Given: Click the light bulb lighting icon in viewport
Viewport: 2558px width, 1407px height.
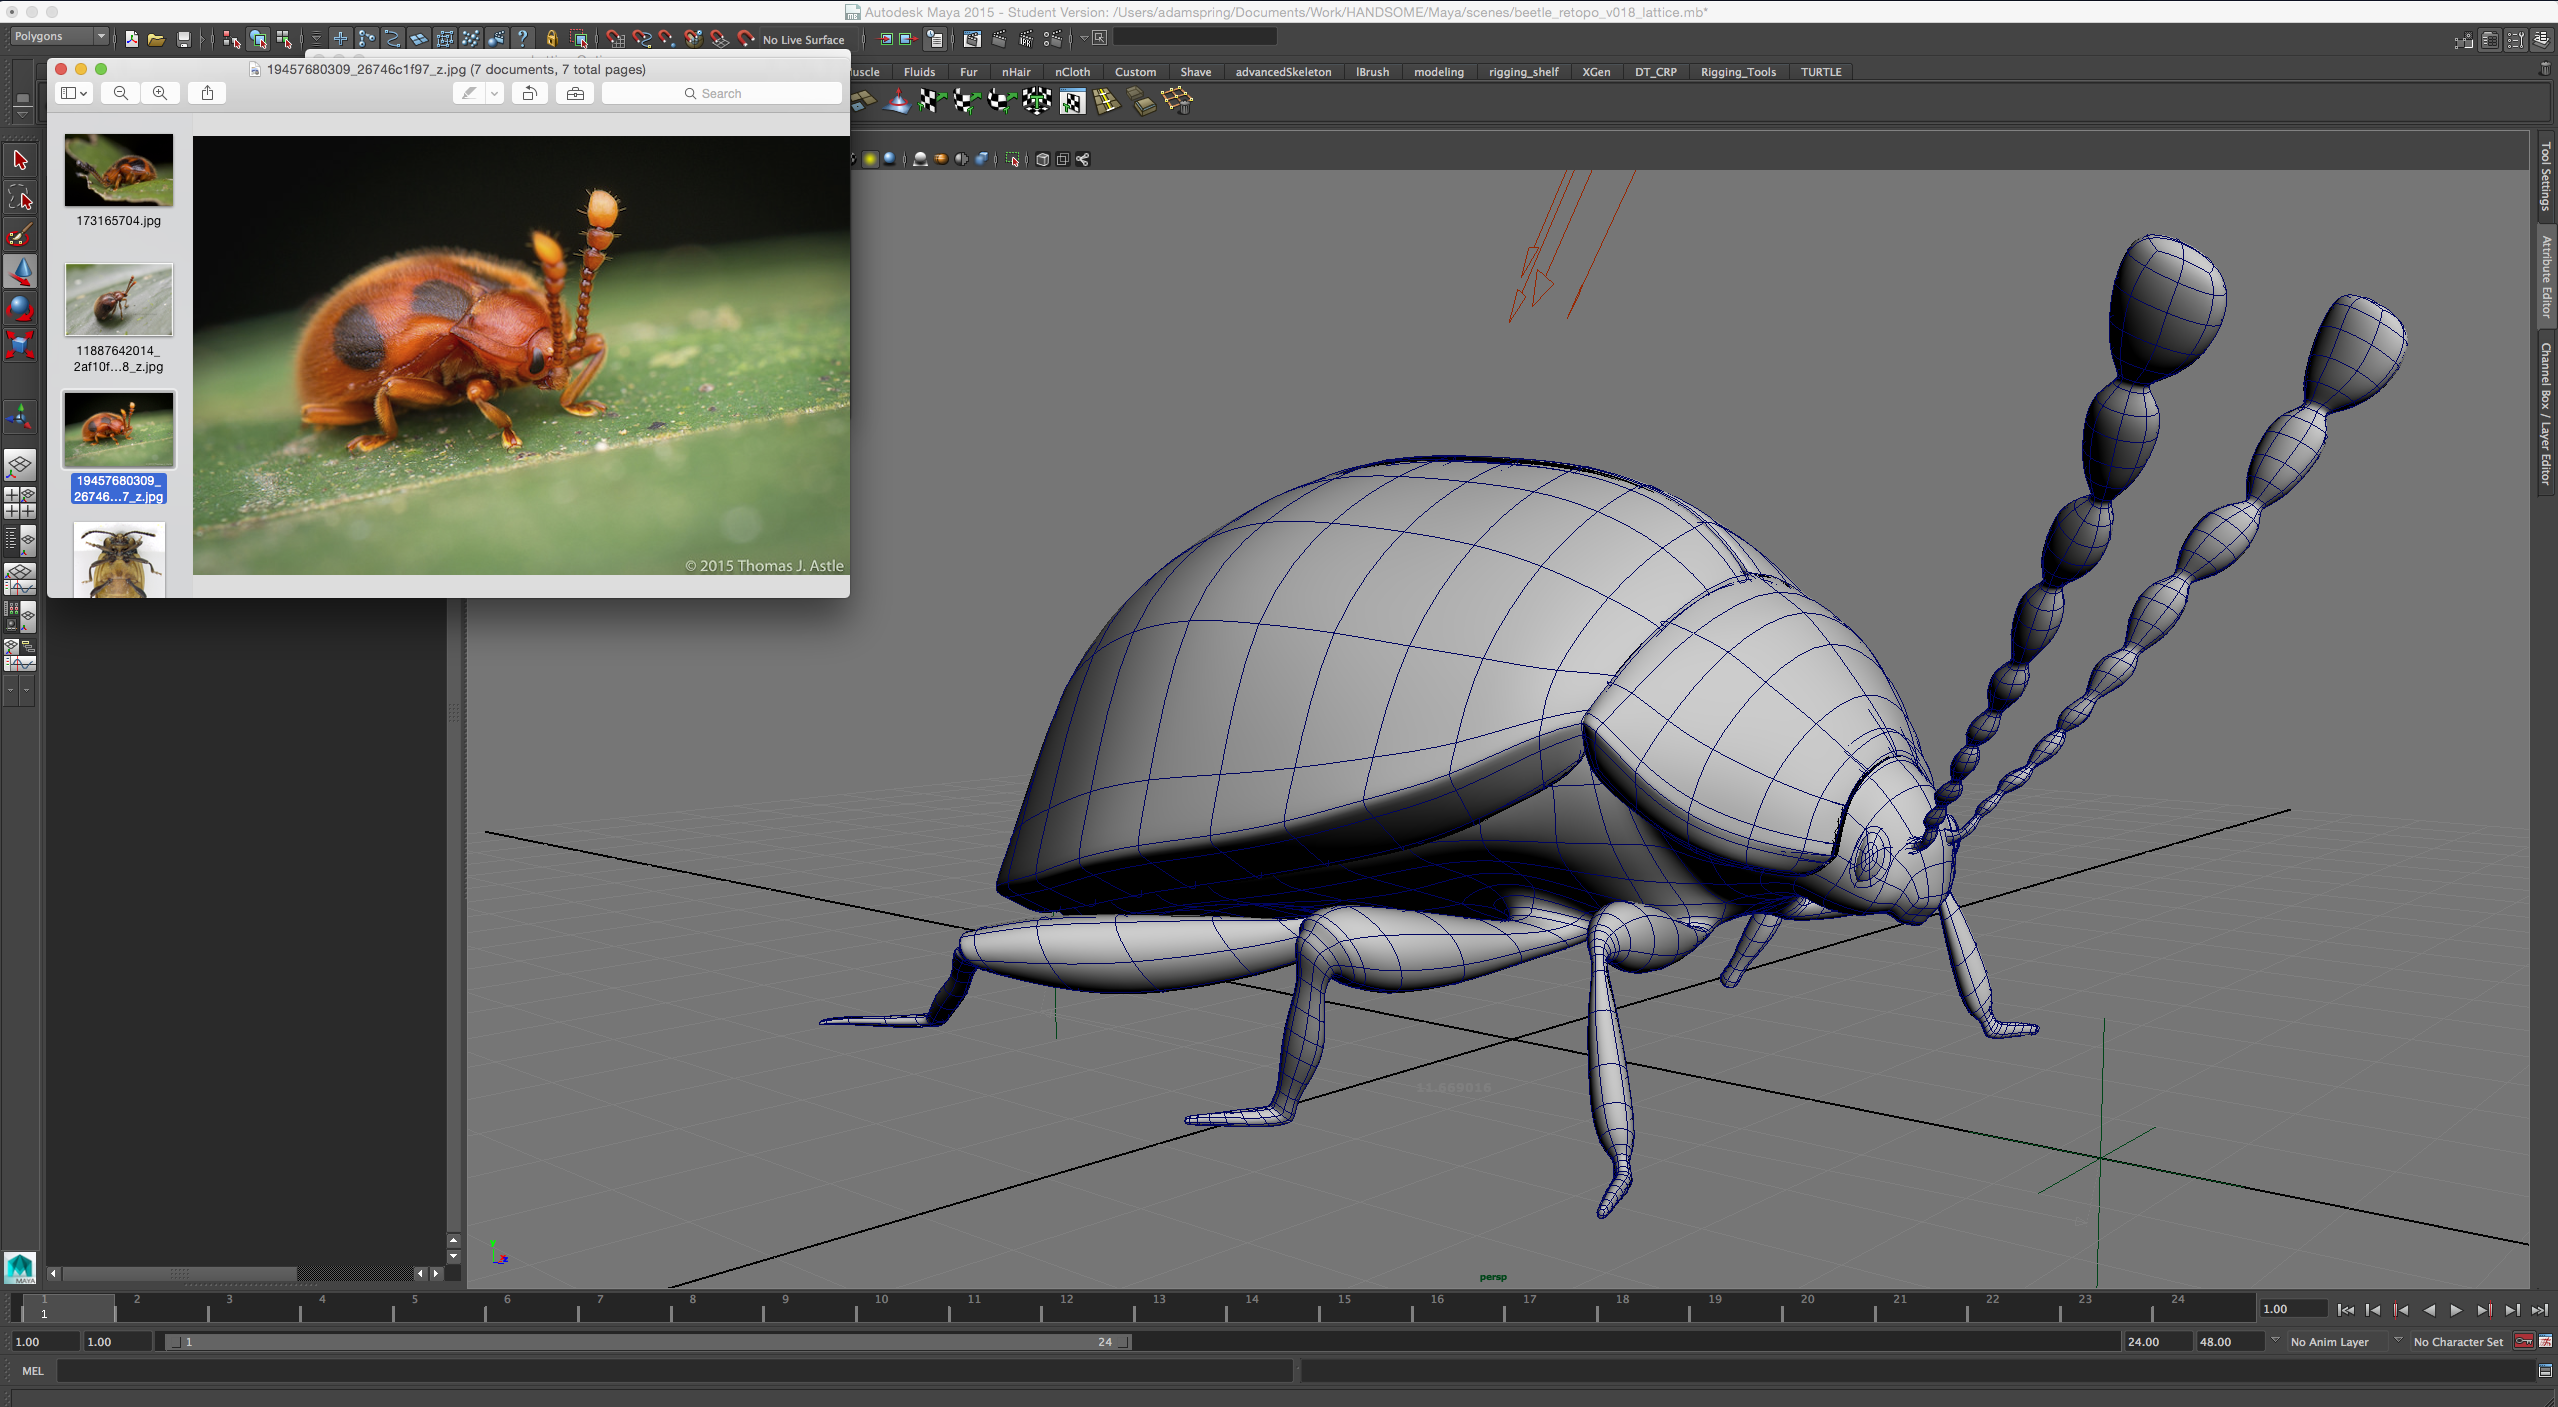Looking at the screenshot, I should 870,159.
